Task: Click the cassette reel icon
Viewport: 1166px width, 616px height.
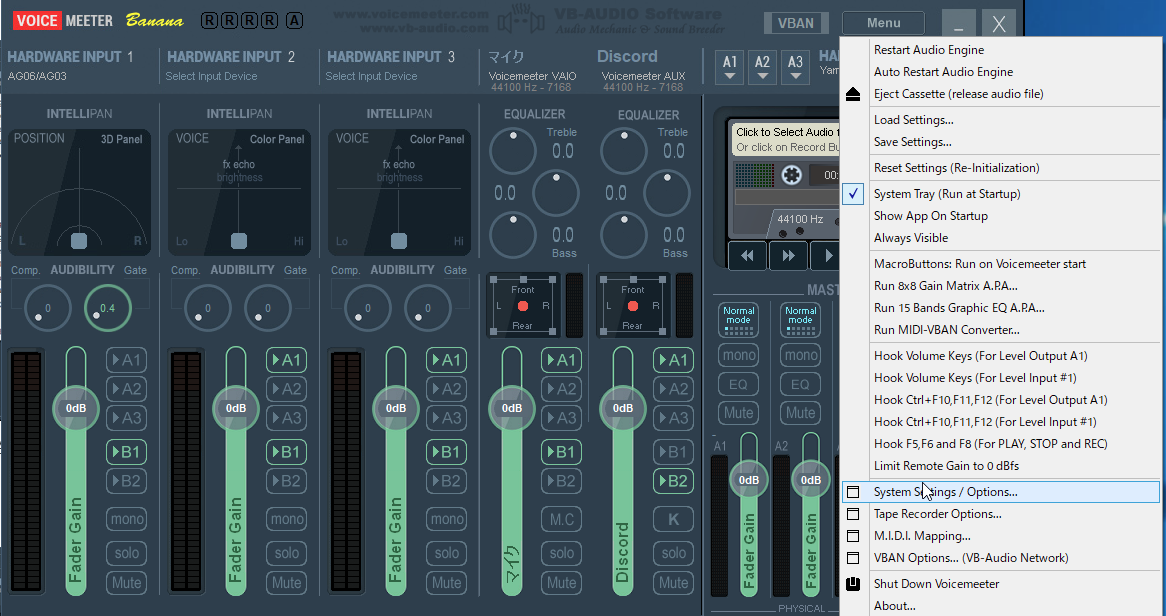Action: tap(792, 175)
